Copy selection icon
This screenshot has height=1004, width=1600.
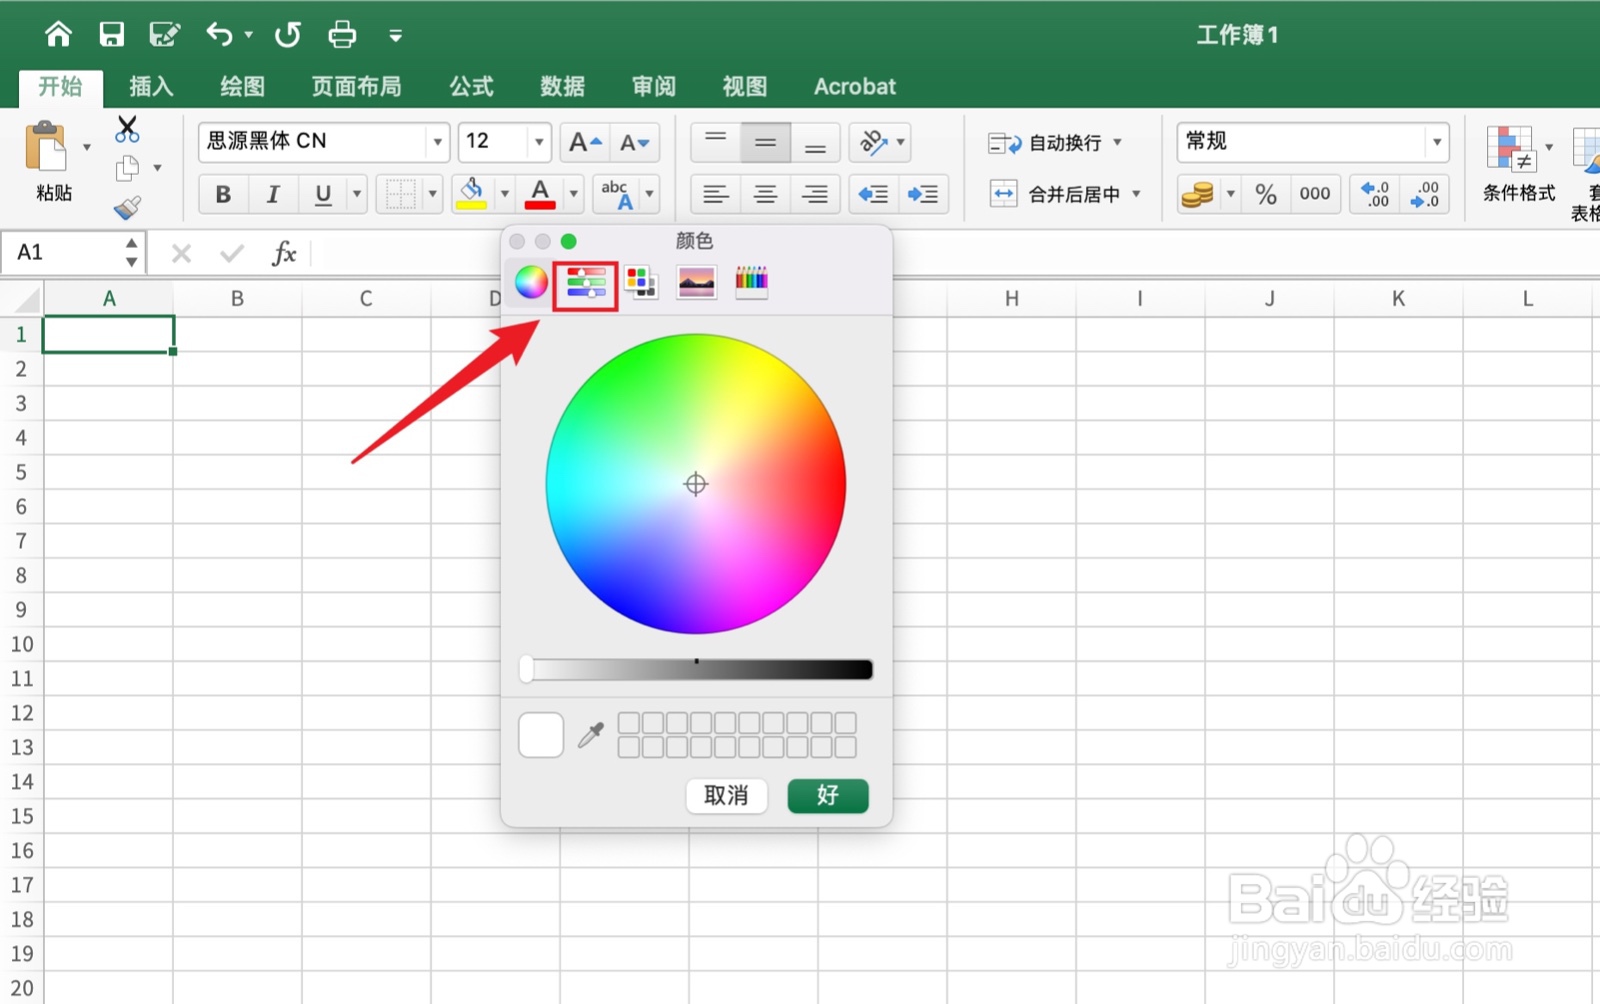[x=127, y=168]
